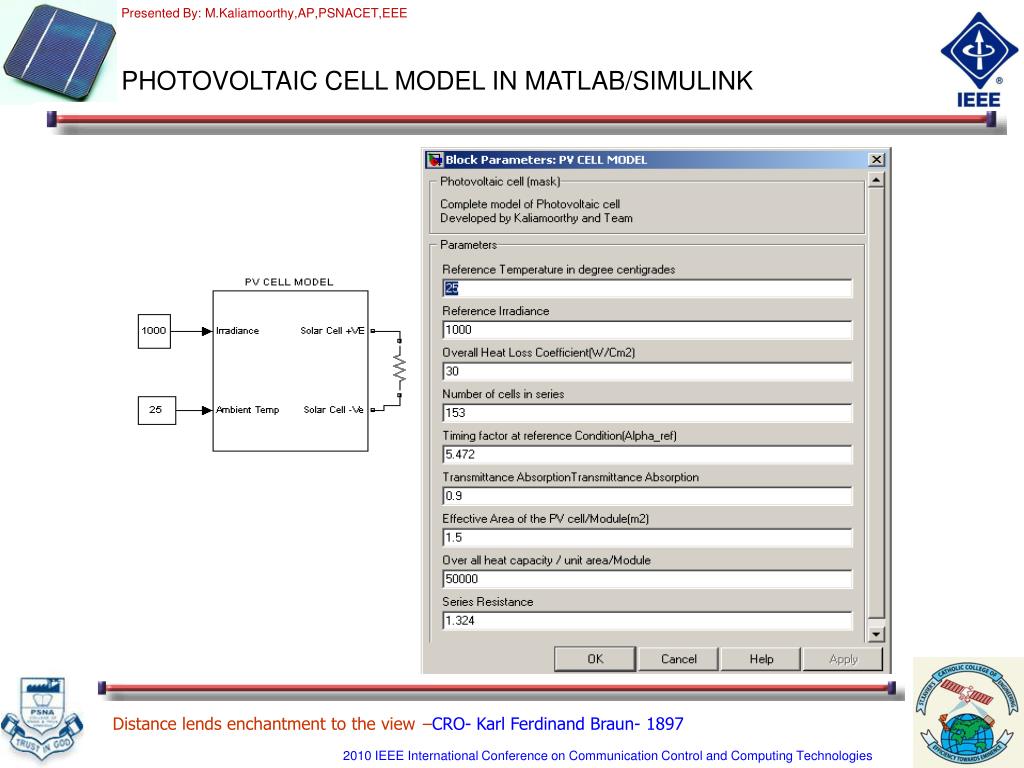Click the 'Series Resistance' label

488,602
